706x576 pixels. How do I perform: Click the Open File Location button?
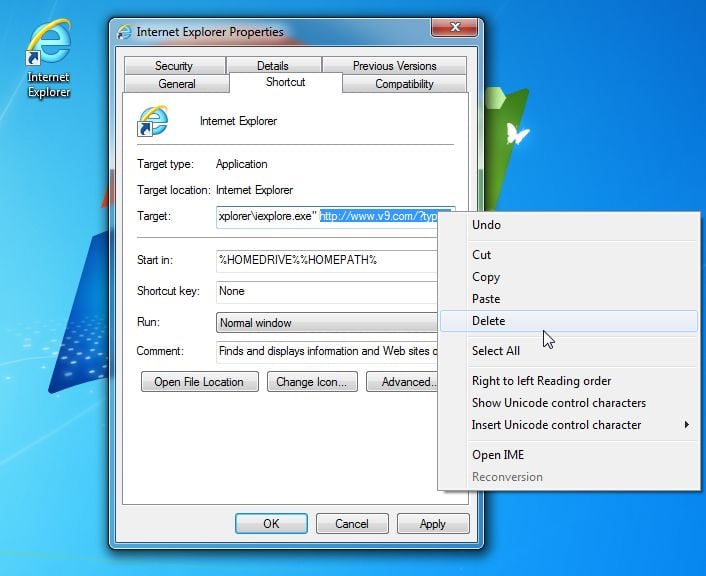pos(199,382)
